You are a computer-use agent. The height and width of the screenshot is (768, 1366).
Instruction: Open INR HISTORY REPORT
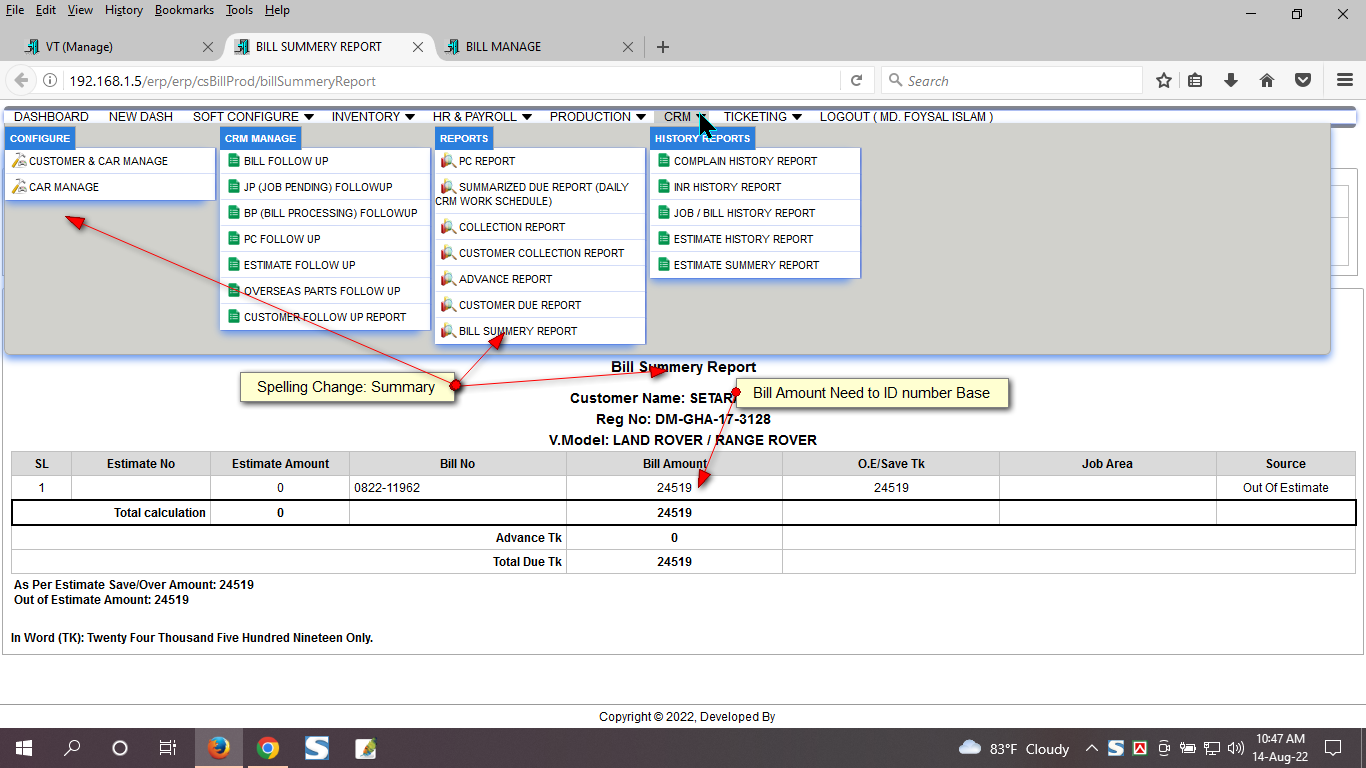pyautogui.click(x=755, y=187)
